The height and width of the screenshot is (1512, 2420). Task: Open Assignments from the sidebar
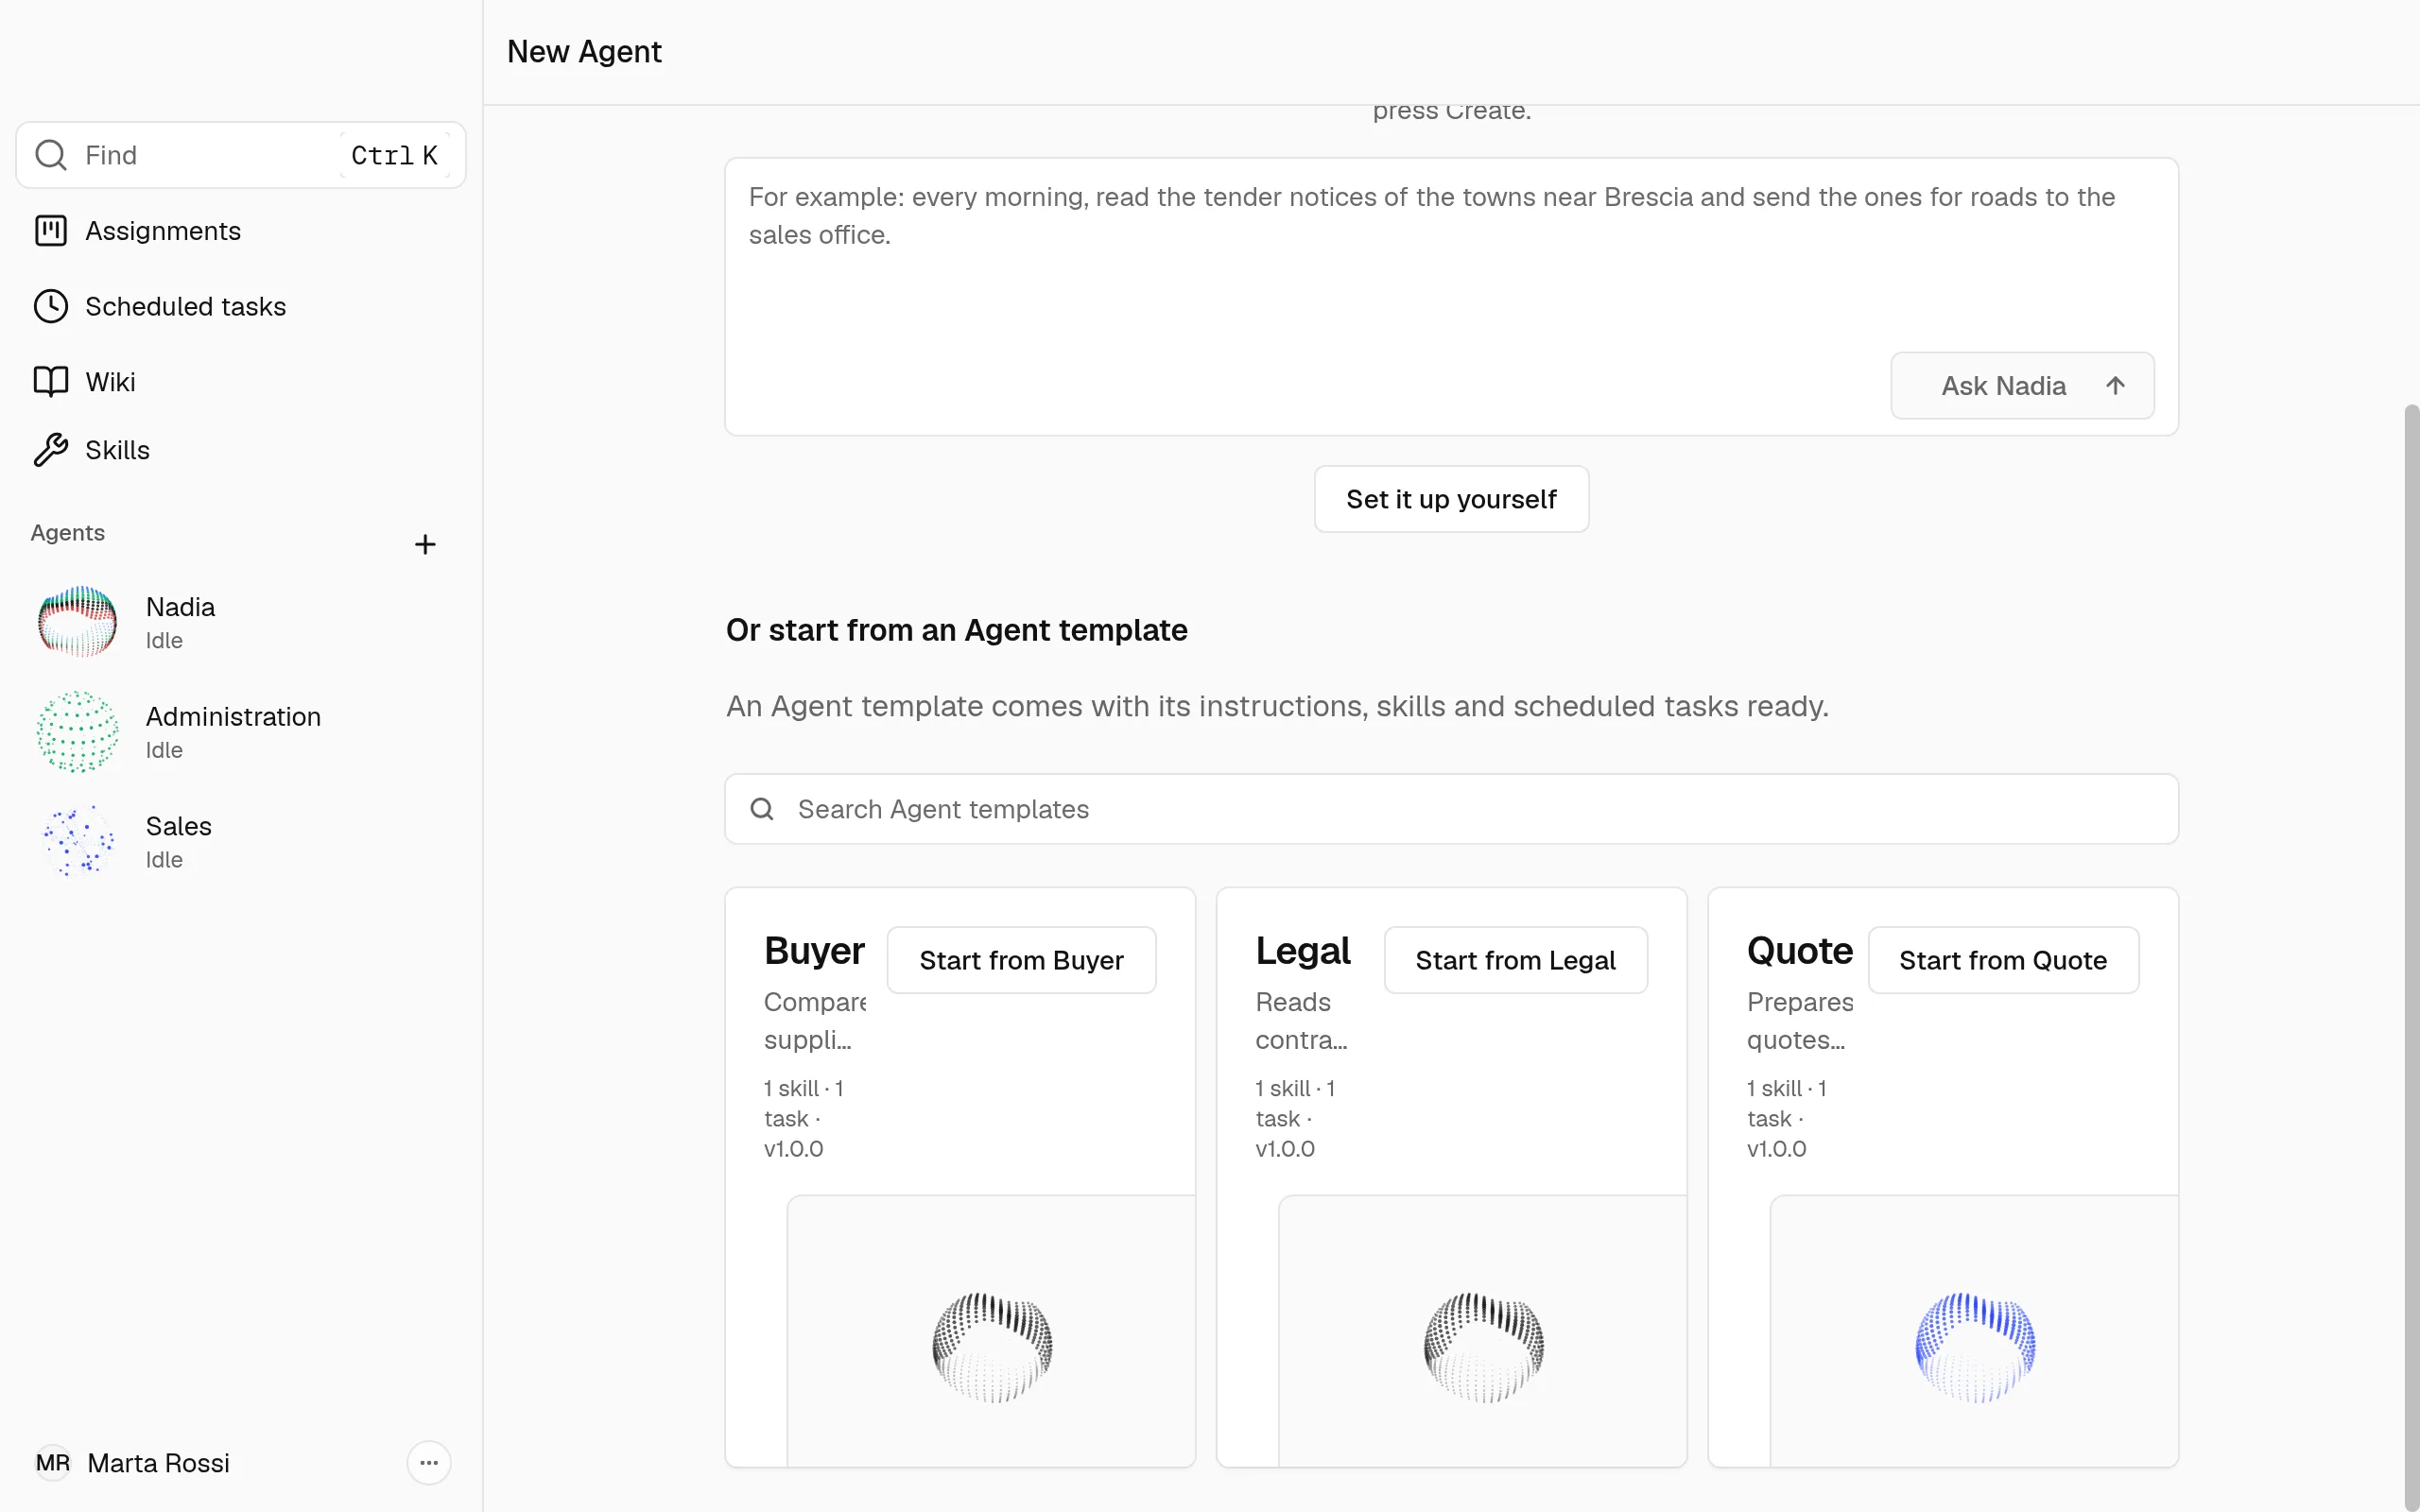[x=240, y=231]
